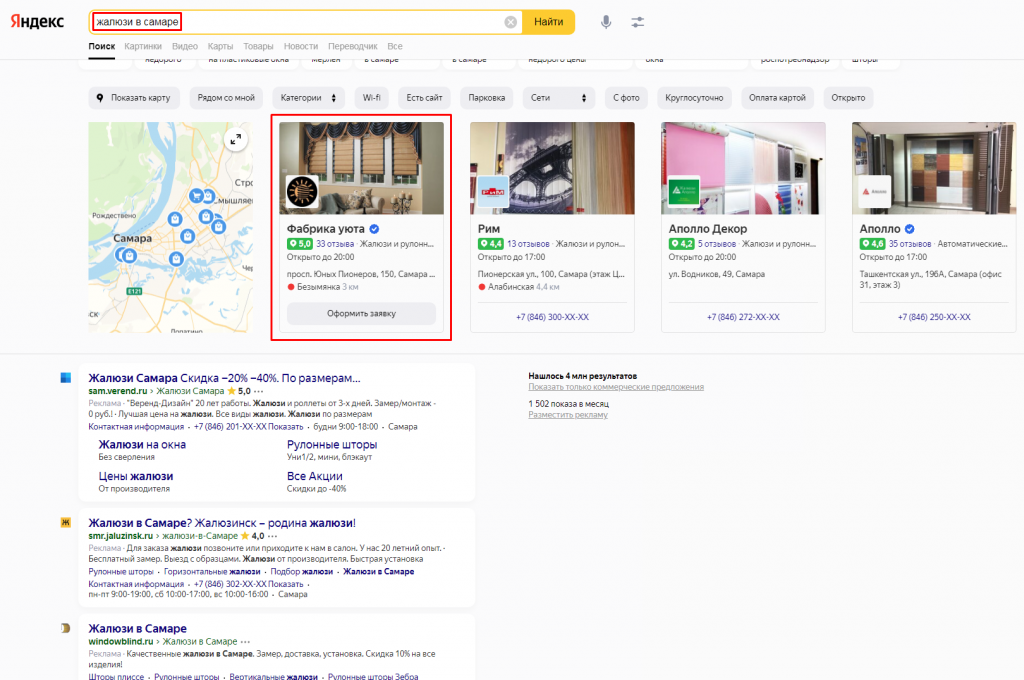Open the Жалюзи на окна sitelink
The width and height of the screenshot is (1024, 680).
pos(142,444)
